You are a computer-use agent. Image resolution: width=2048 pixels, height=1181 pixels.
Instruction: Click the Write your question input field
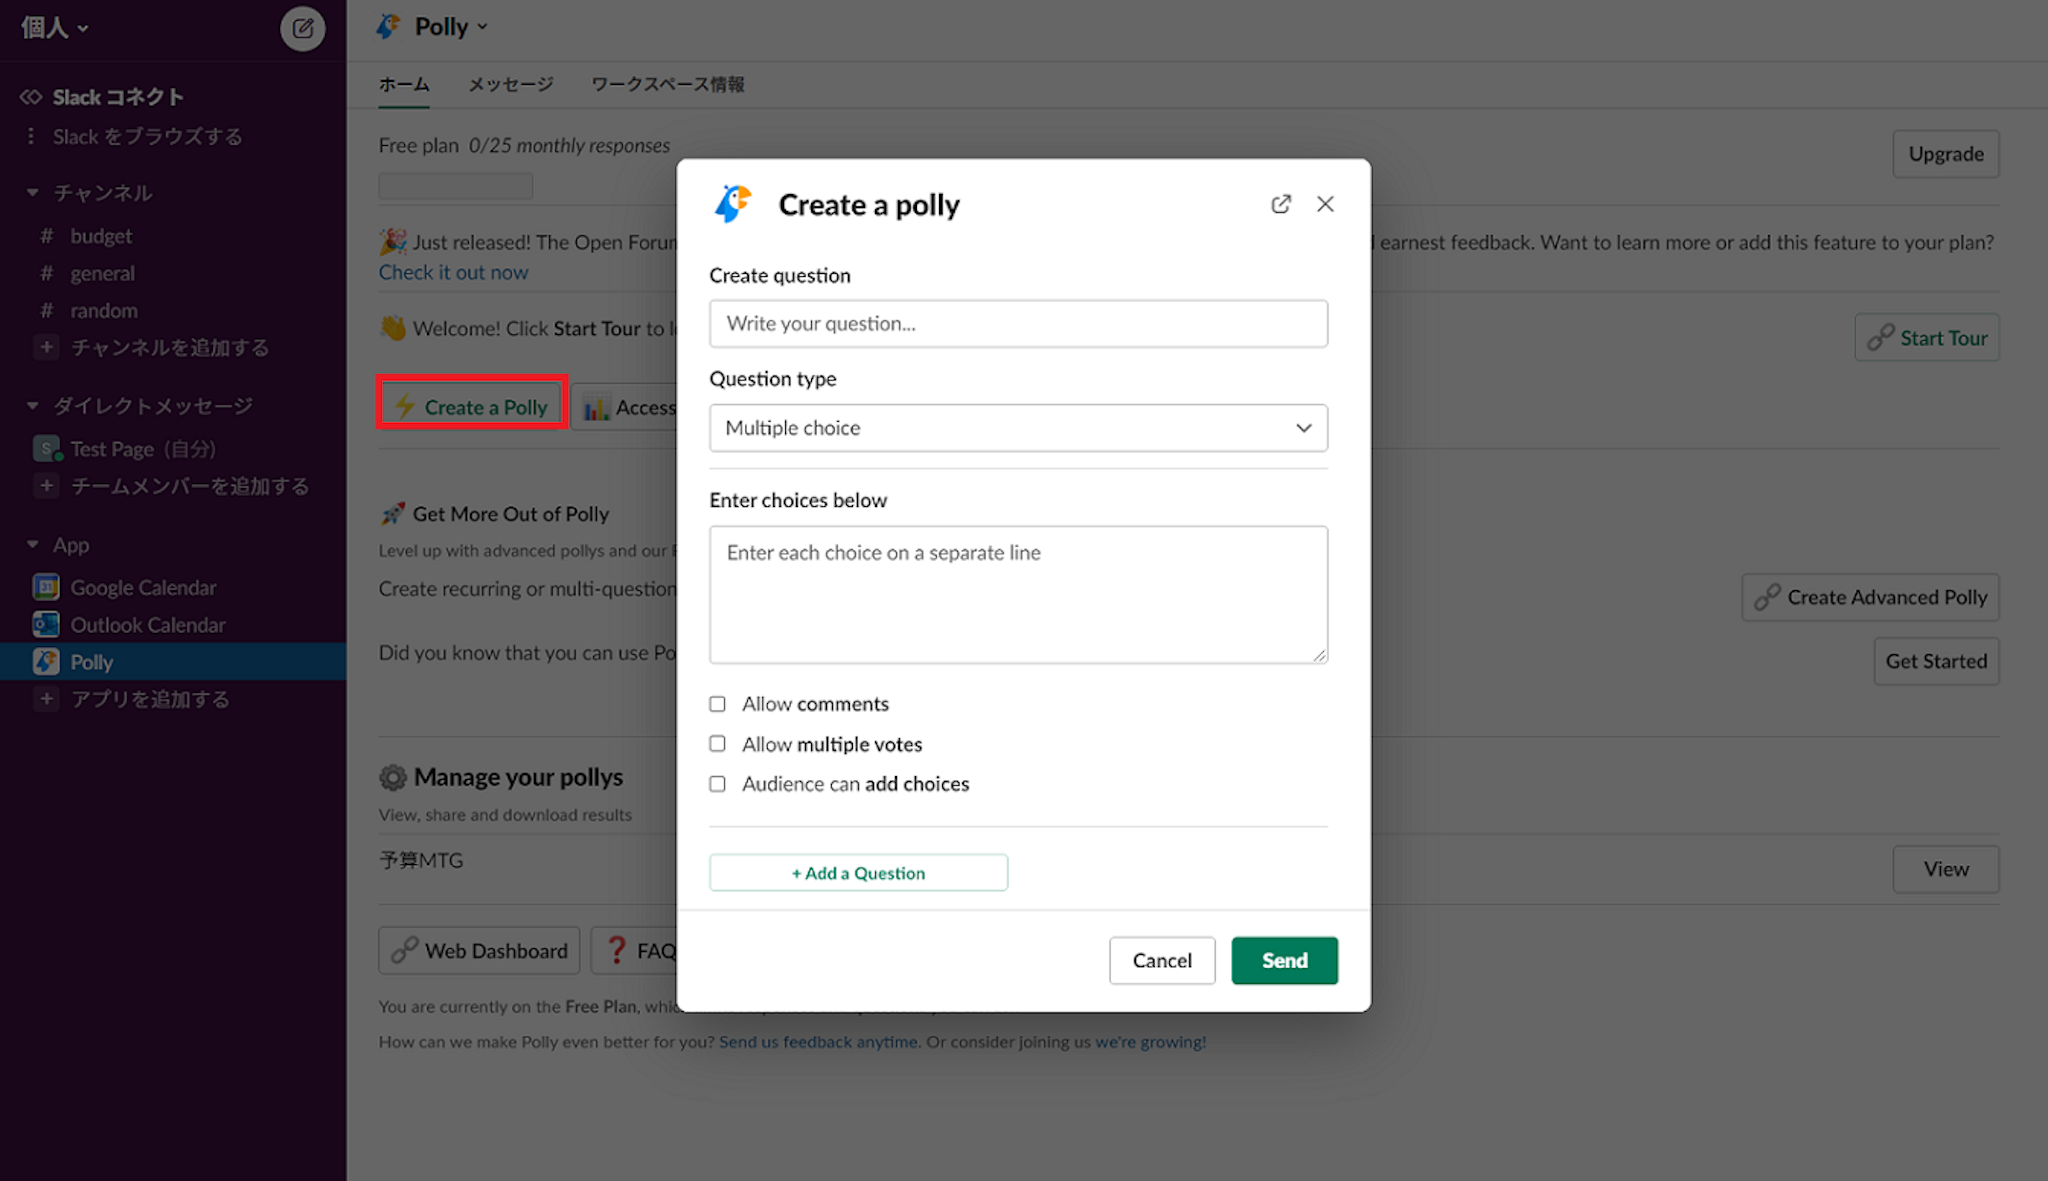pyautogui.click(x=1018, y=324)
